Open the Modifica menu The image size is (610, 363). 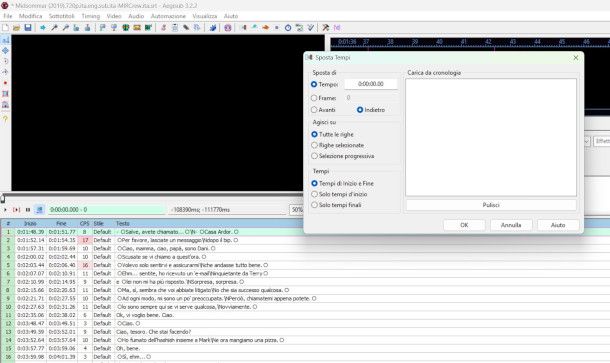(30, 16)
